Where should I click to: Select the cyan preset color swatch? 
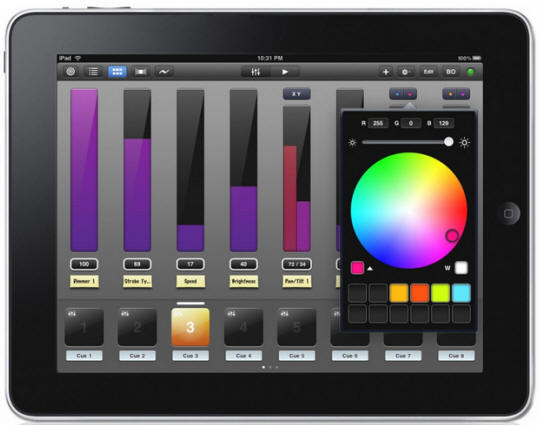click(x=461, y=293)
